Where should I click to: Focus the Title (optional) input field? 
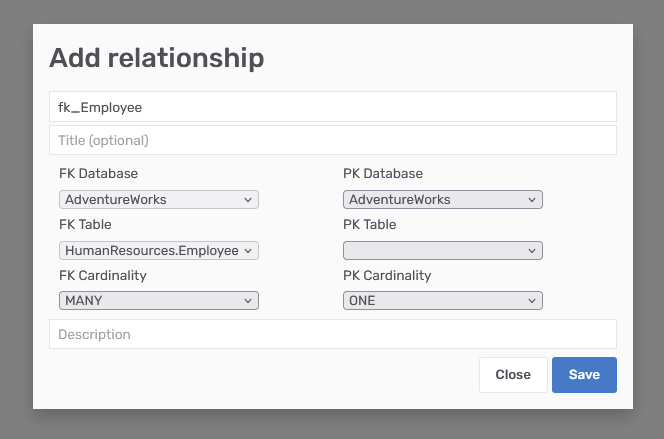pos(332,140)
